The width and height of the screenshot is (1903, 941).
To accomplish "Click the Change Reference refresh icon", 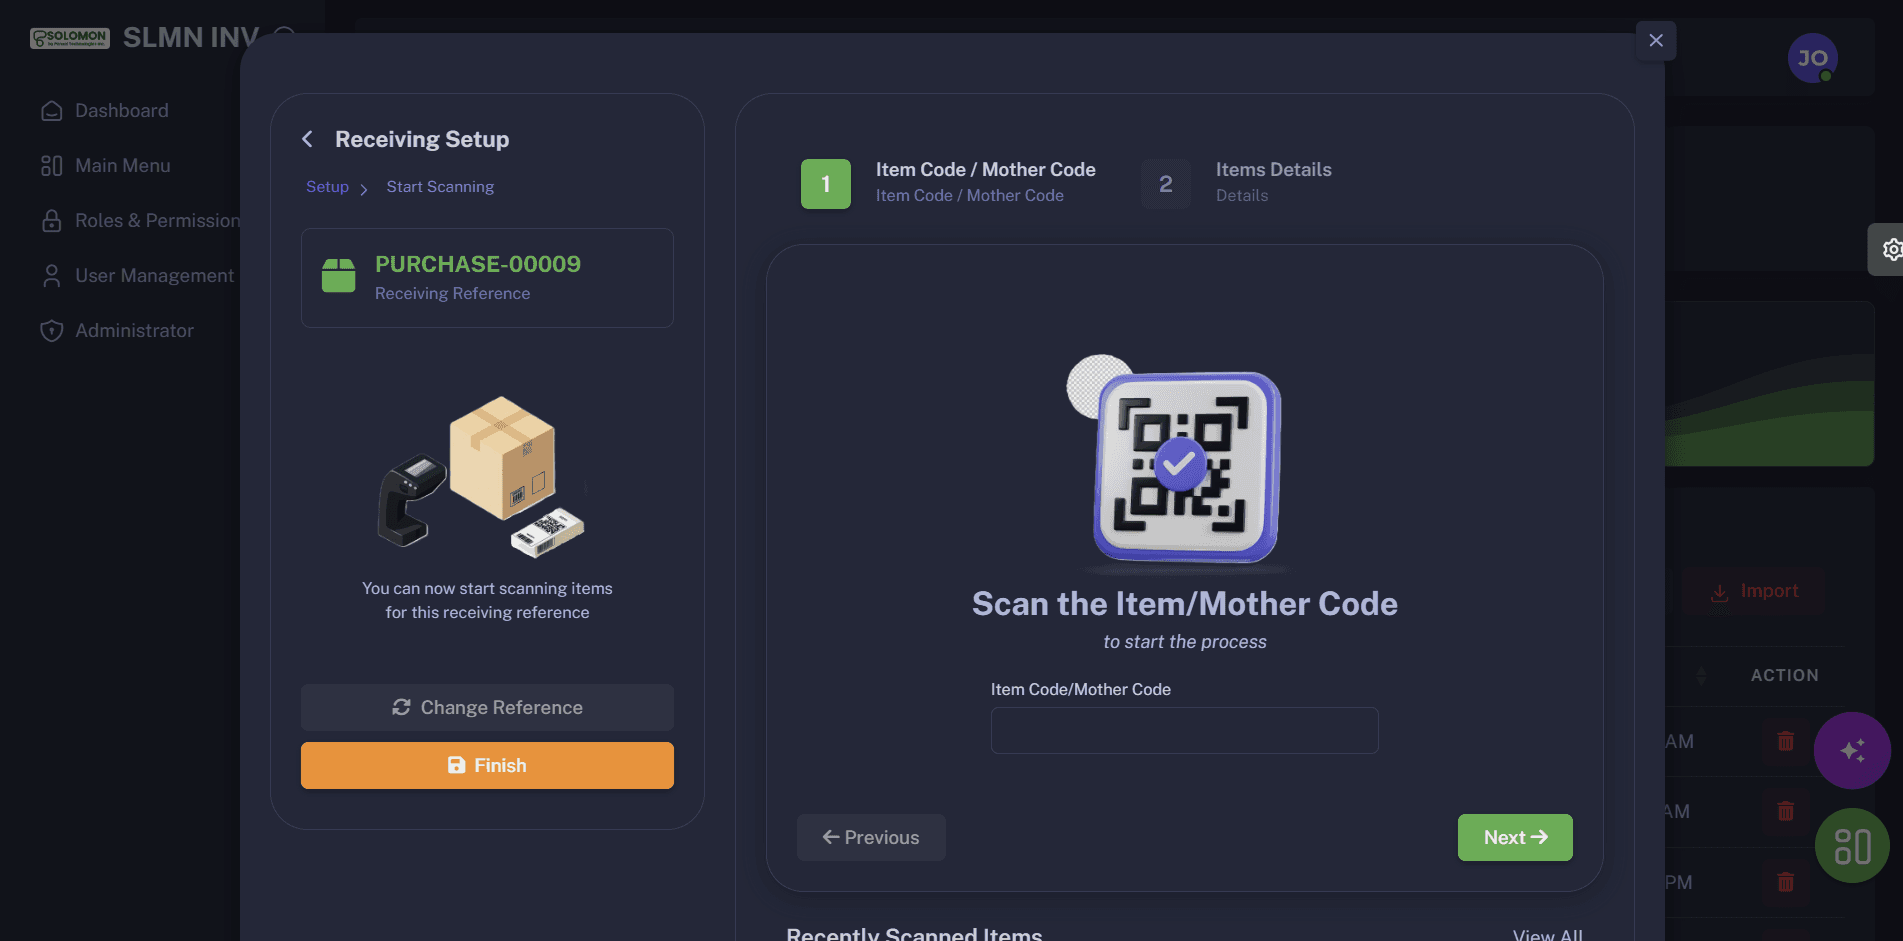I will [x=402, y=707].
